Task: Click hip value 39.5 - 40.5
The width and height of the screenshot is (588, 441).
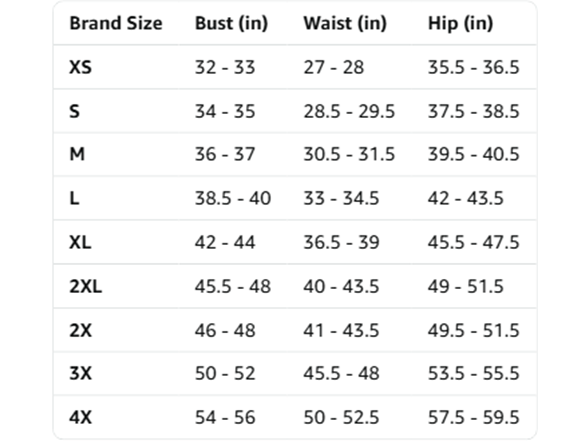Action: coord(474,154)
